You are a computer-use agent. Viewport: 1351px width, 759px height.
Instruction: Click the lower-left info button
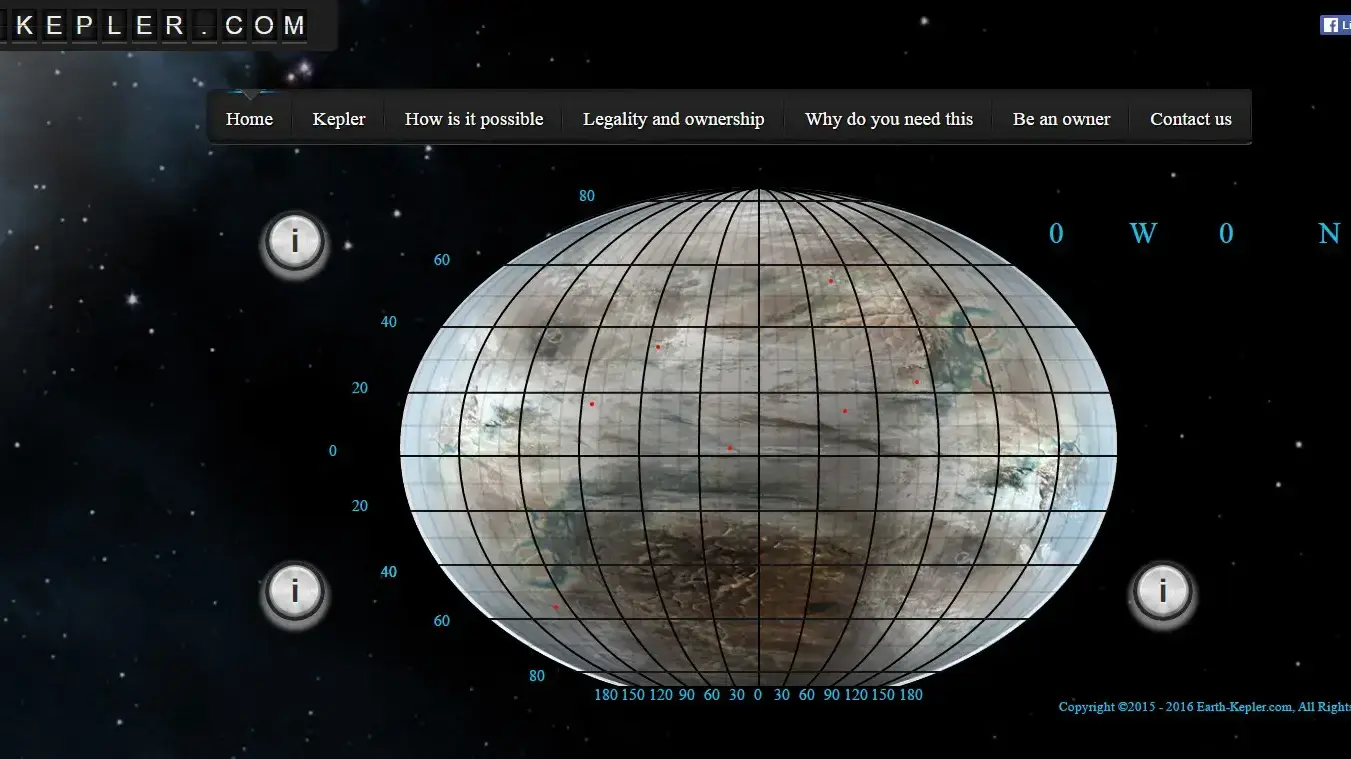(x=294, y=593)
